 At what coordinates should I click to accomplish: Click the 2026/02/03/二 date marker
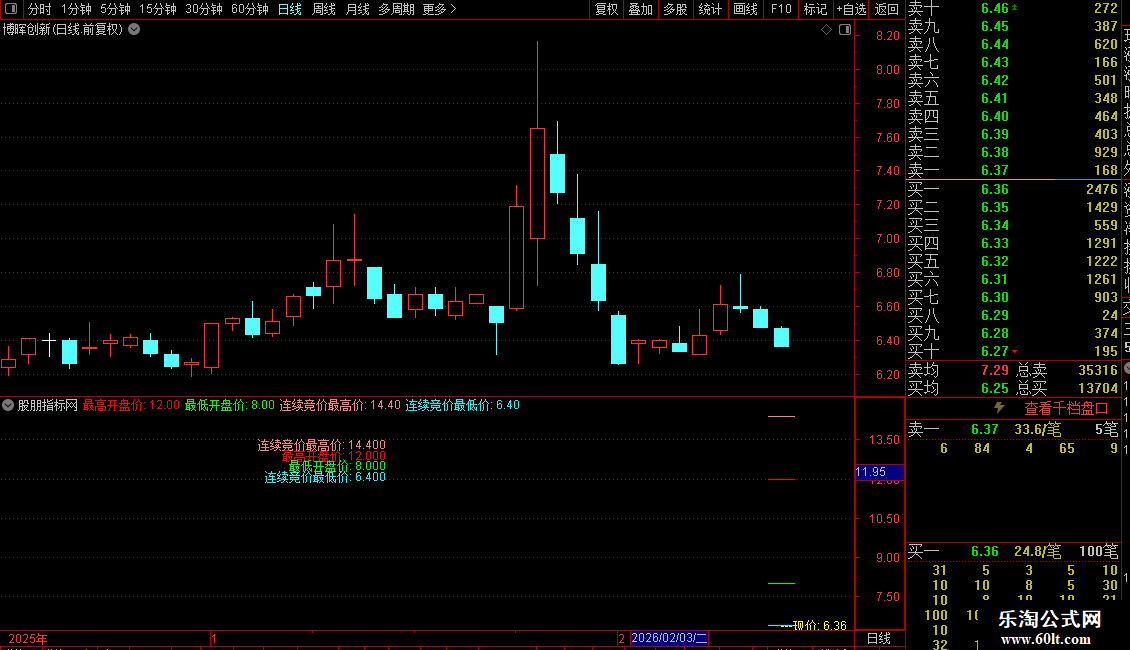669,638
